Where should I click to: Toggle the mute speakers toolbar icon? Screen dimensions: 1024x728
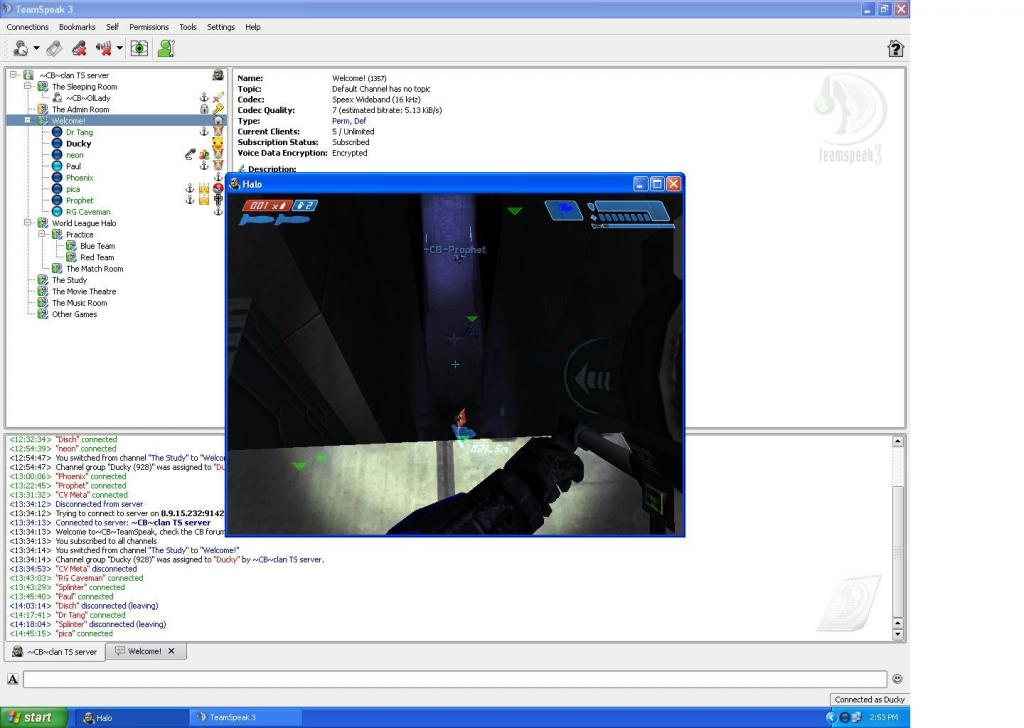(103, 48)
